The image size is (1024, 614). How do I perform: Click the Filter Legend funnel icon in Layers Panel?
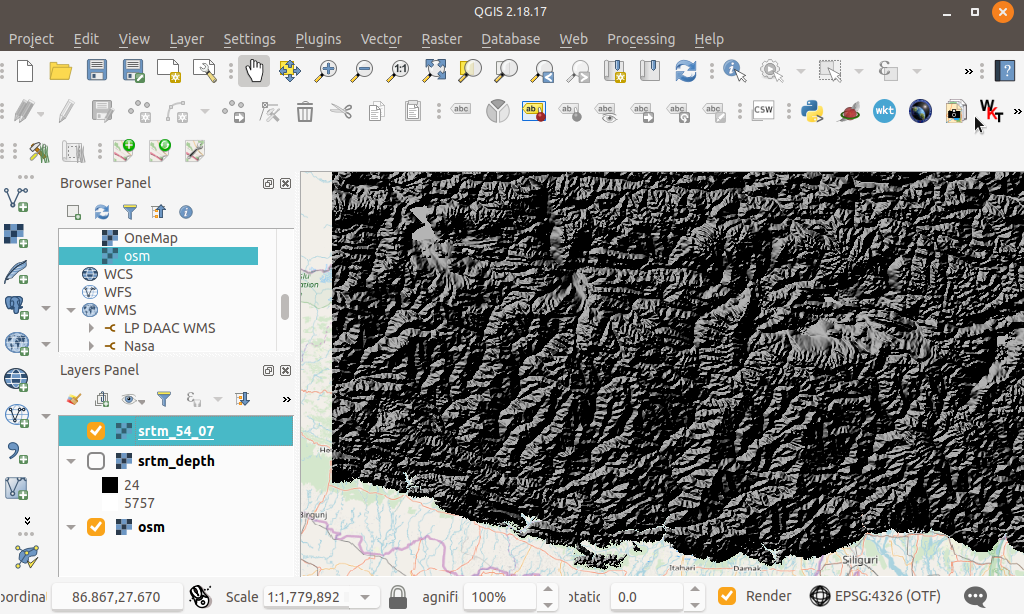(164, 398)
